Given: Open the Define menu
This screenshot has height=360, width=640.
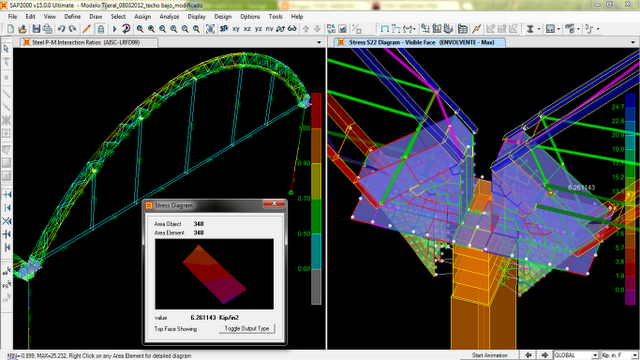Looking at the screenshot, I should 72,17.
